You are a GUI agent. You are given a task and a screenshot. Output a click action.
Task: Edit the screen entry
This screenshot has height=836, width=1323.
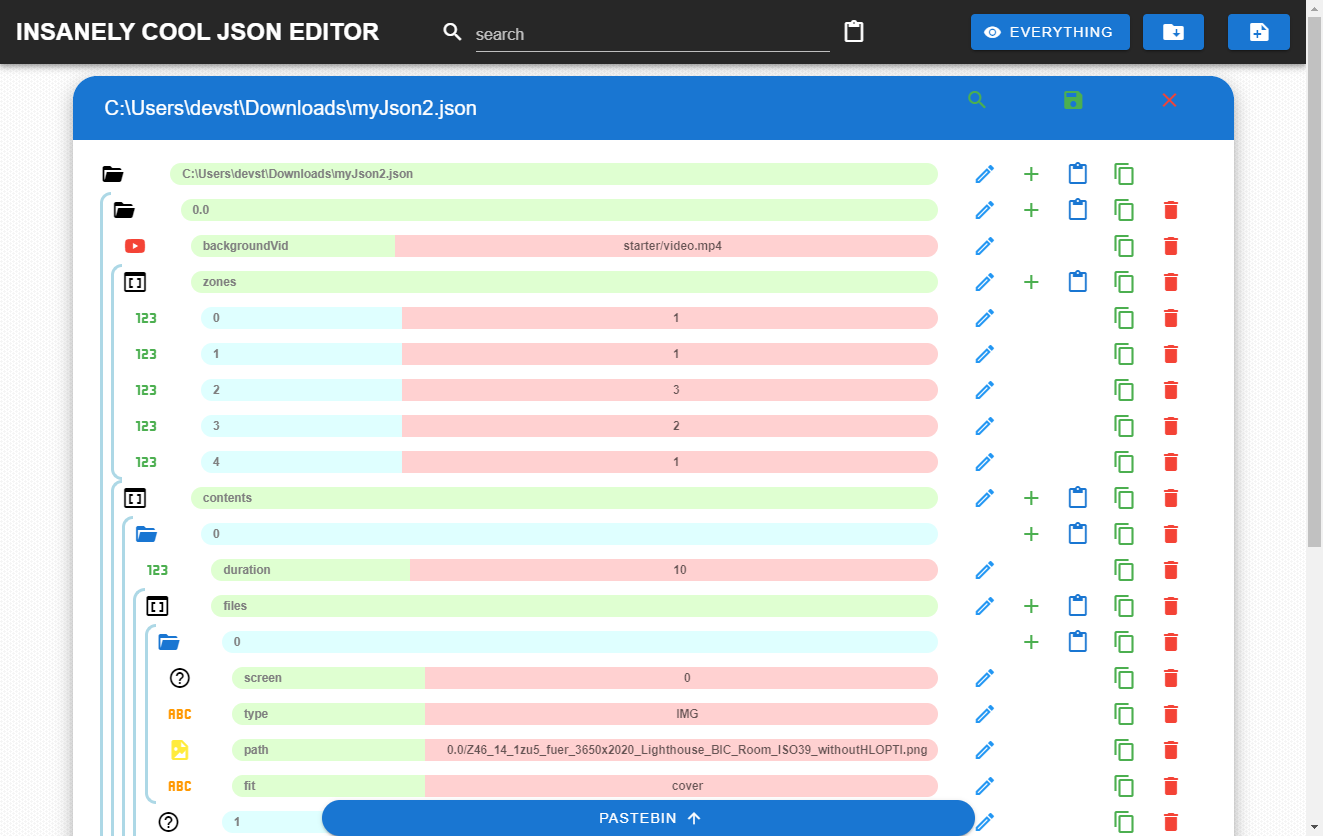pyautogui.click(x=985, y=678)
